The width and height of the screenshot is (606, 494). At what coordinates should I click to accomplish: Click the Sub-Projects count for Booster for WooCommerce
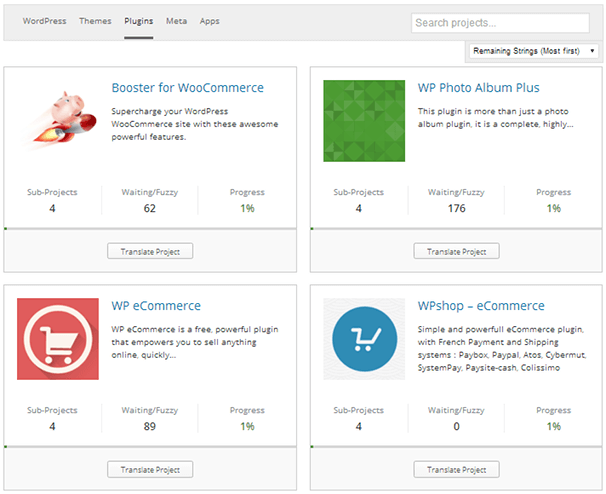tap(52, 208)
